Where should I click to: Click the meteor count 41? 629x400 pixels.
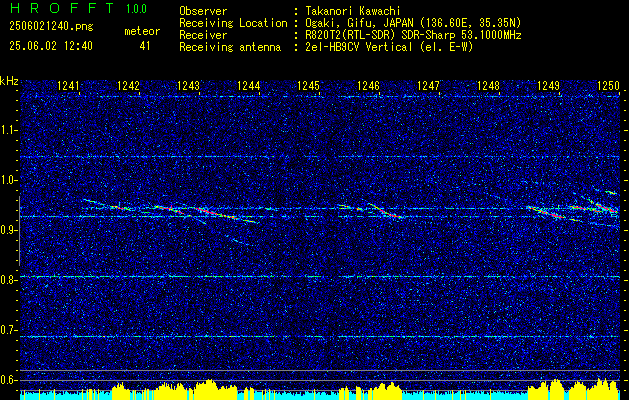tap(145, 46)
